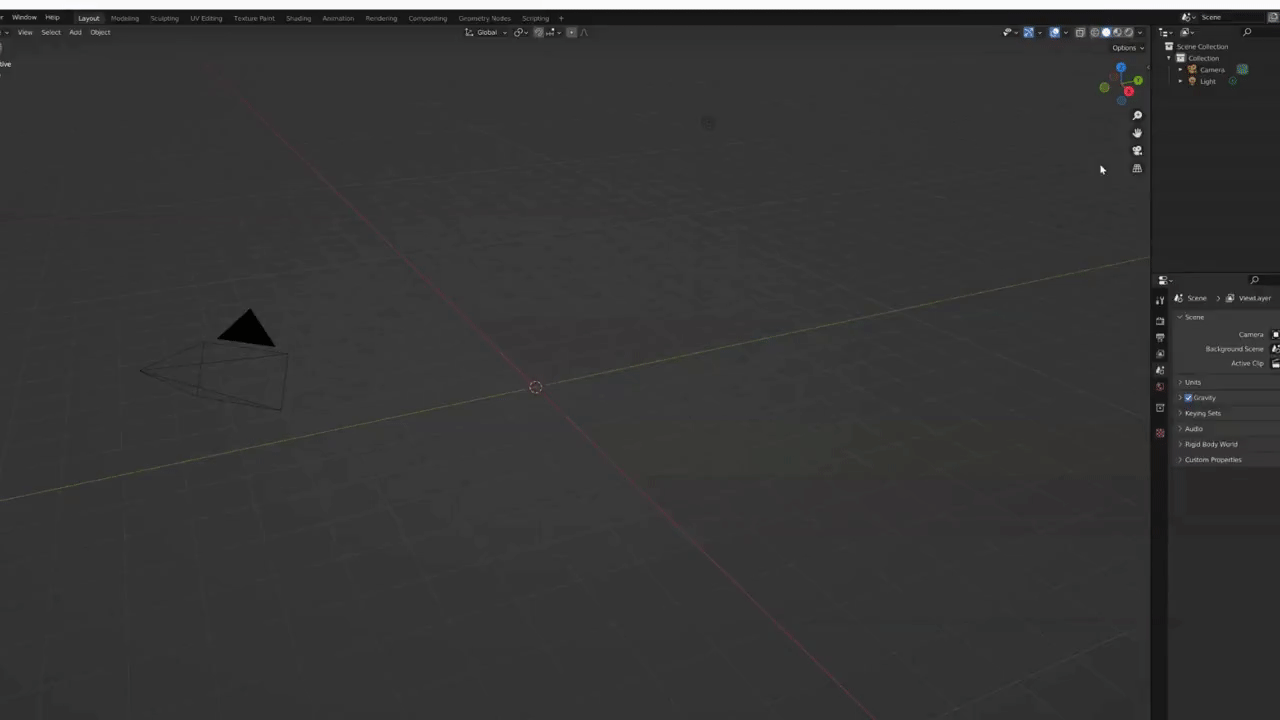Select the Scene properties tab icon
Screen dimensions: 1280x720
(1160, 368)
